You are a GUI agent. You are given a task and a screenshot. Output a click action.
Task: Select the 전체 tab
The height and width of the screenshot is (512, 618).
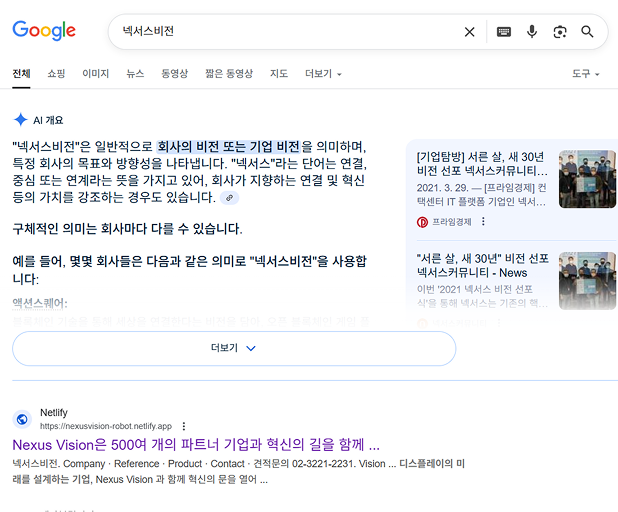coord(21,74)
